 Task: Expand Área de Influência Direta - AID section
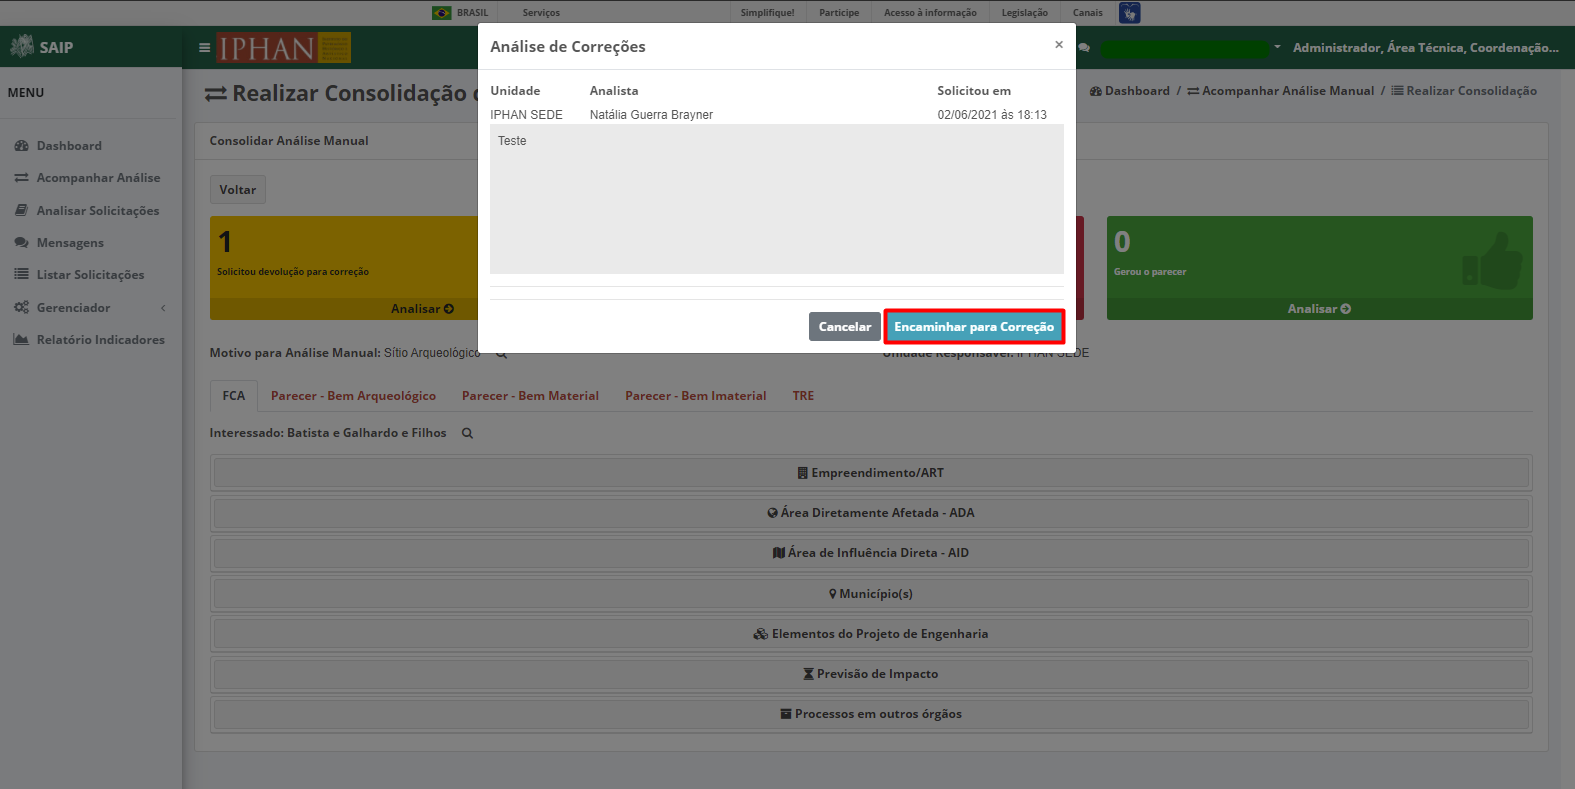coord(871,553)
